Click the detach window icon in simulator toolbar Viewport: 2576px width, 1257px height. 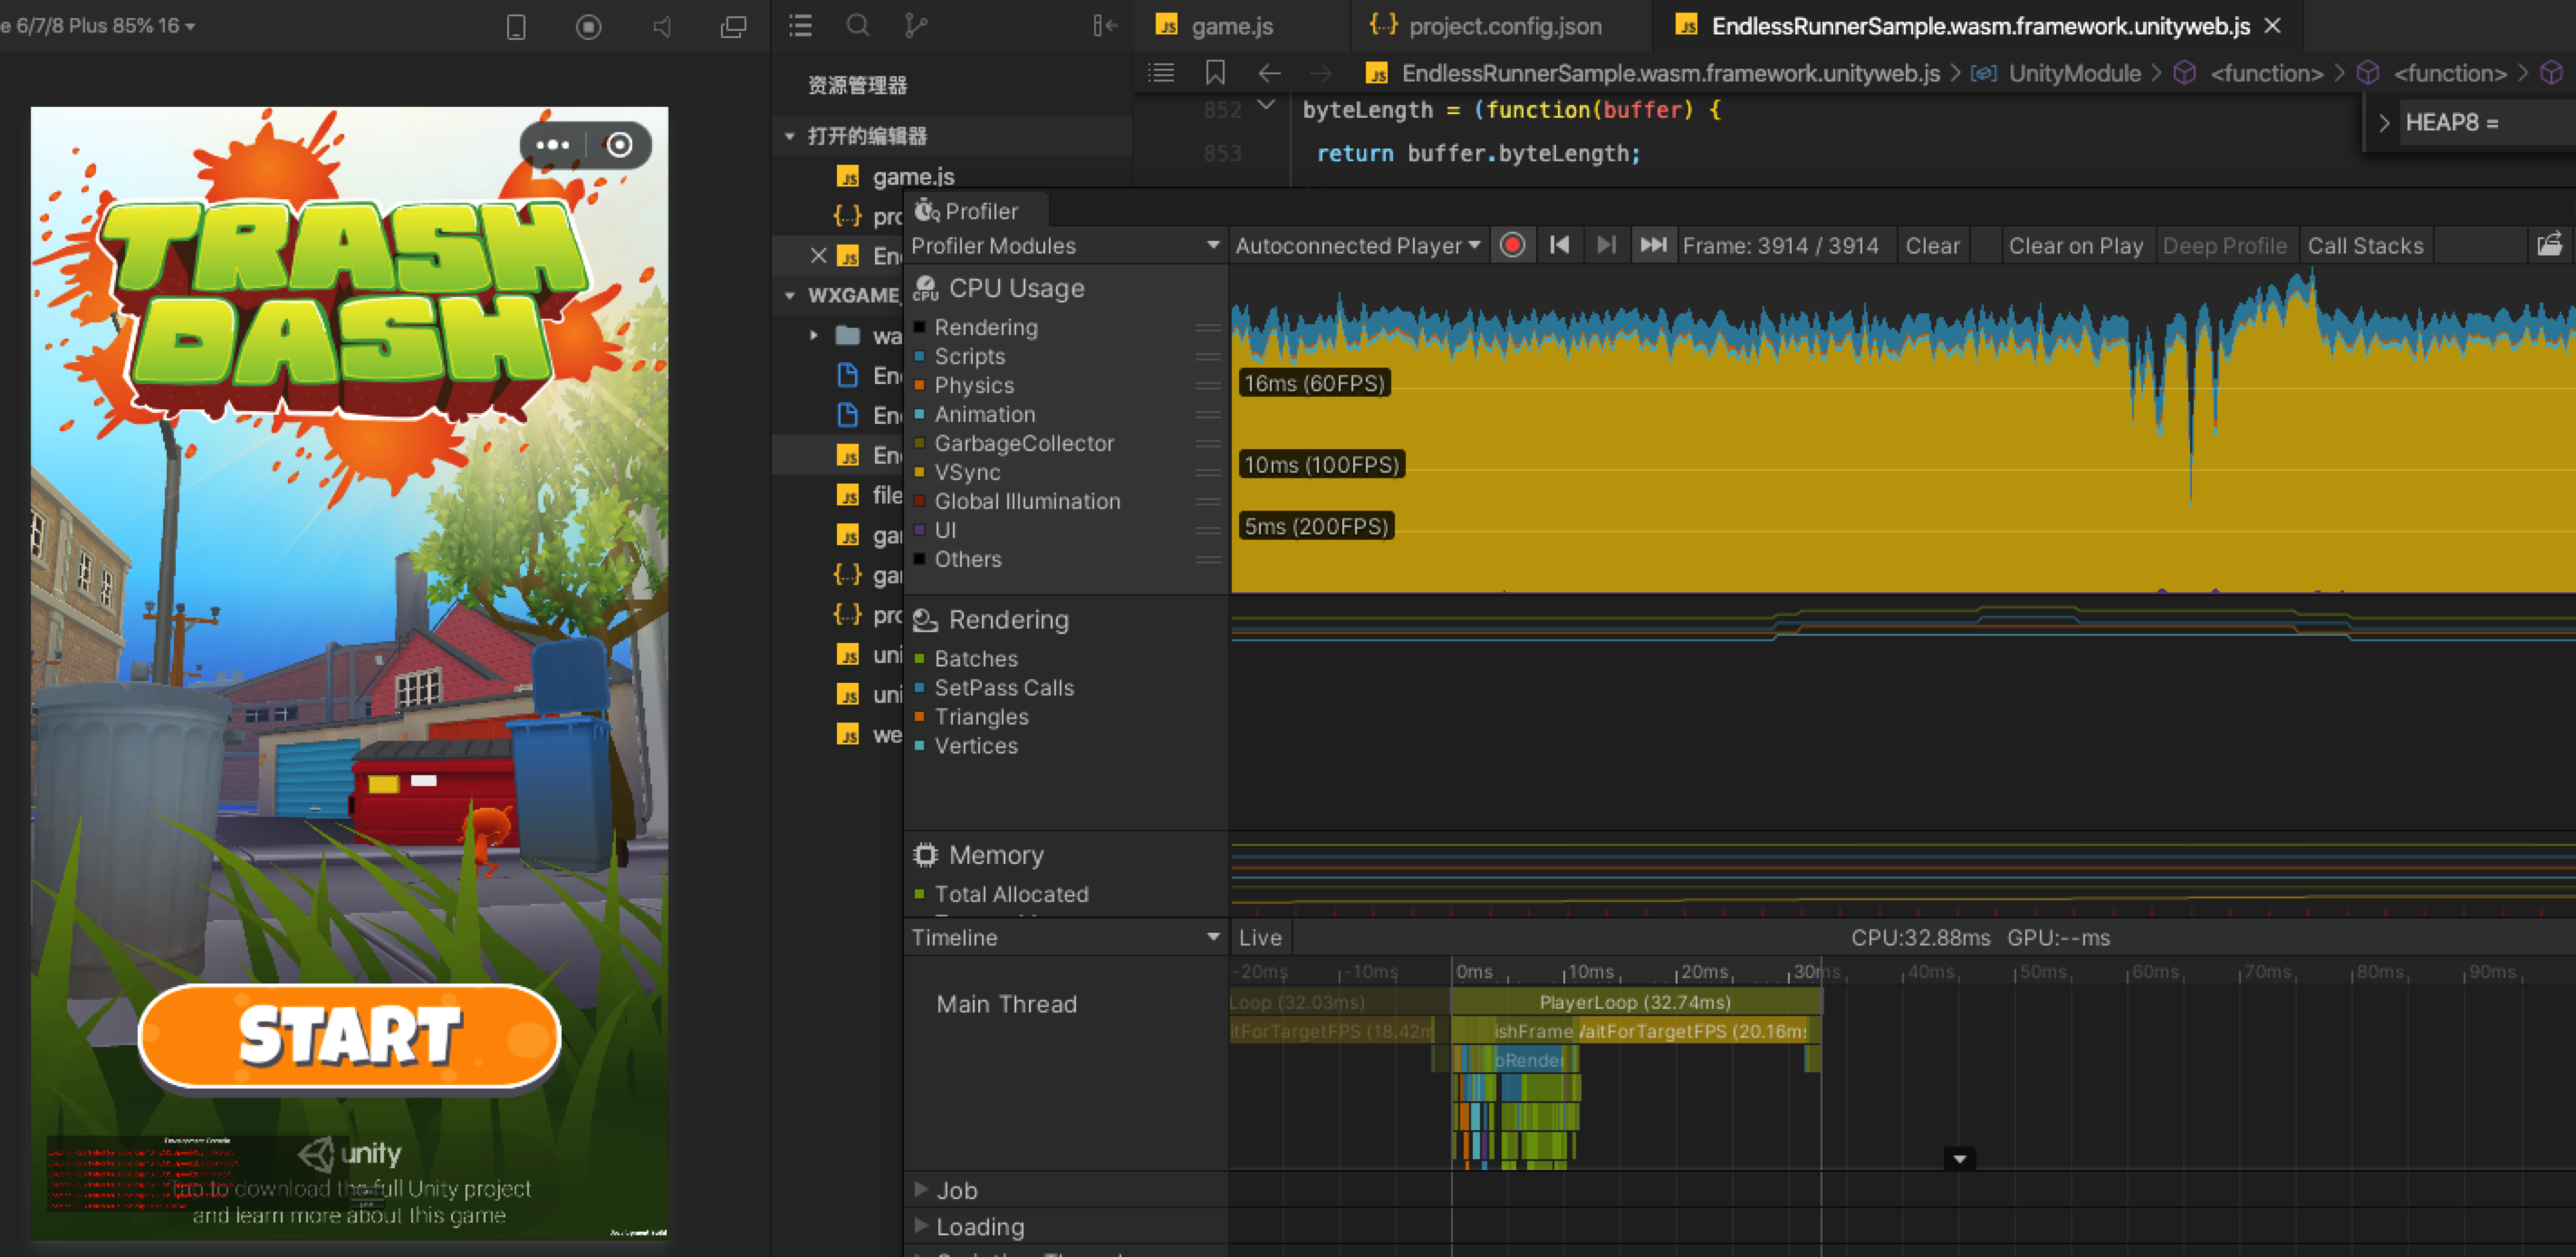734,27
